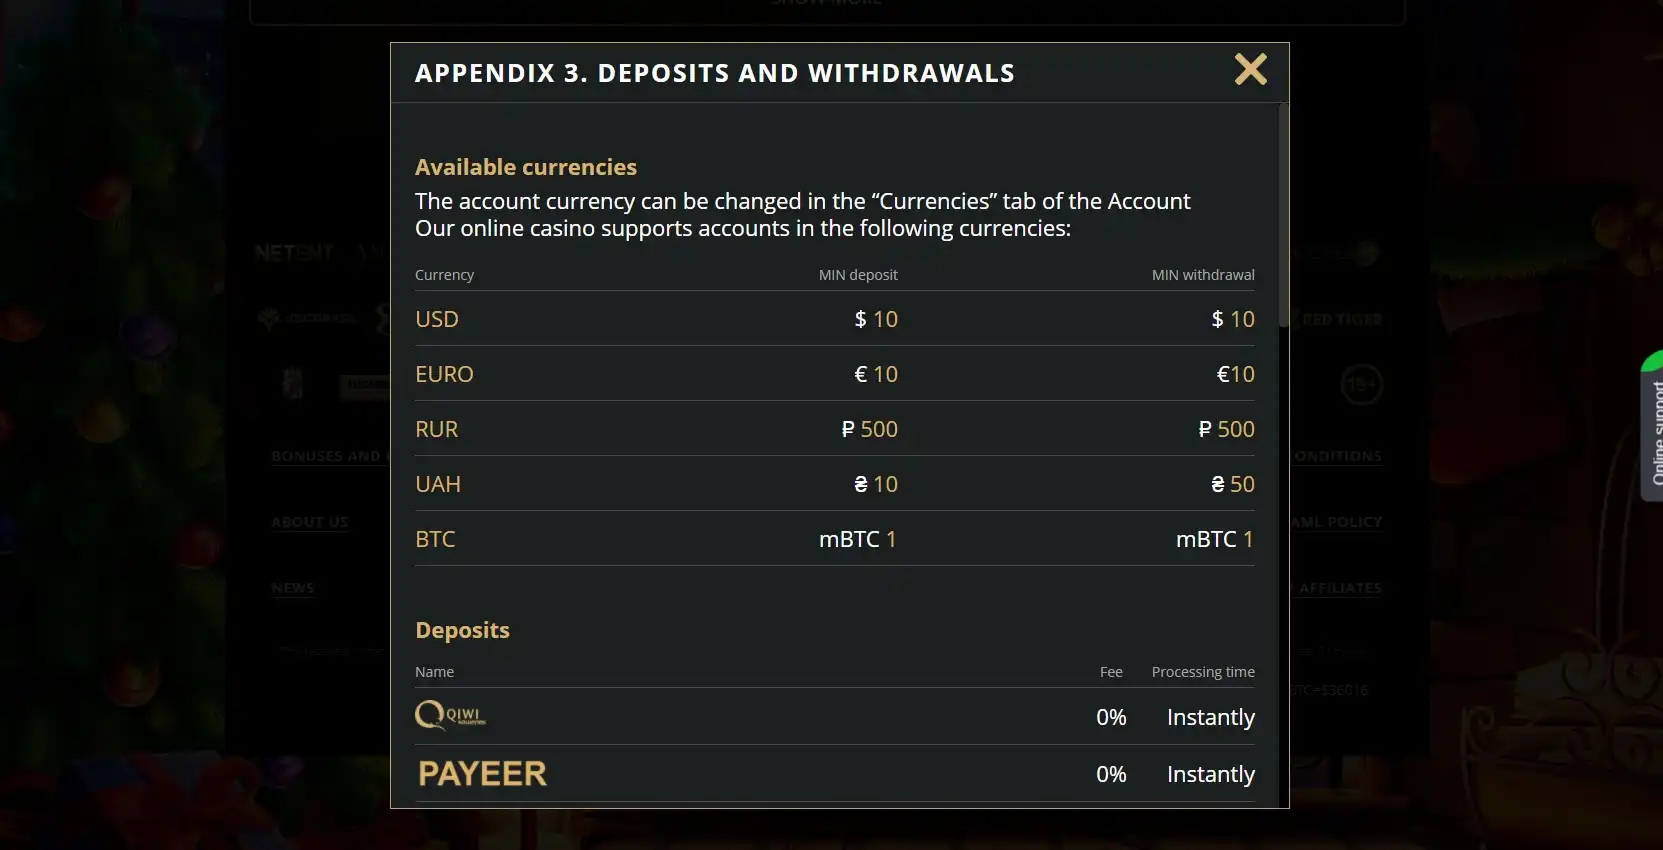Click the RUR currency label
This screenshot has height=850, width=1663.
[437, 429]
